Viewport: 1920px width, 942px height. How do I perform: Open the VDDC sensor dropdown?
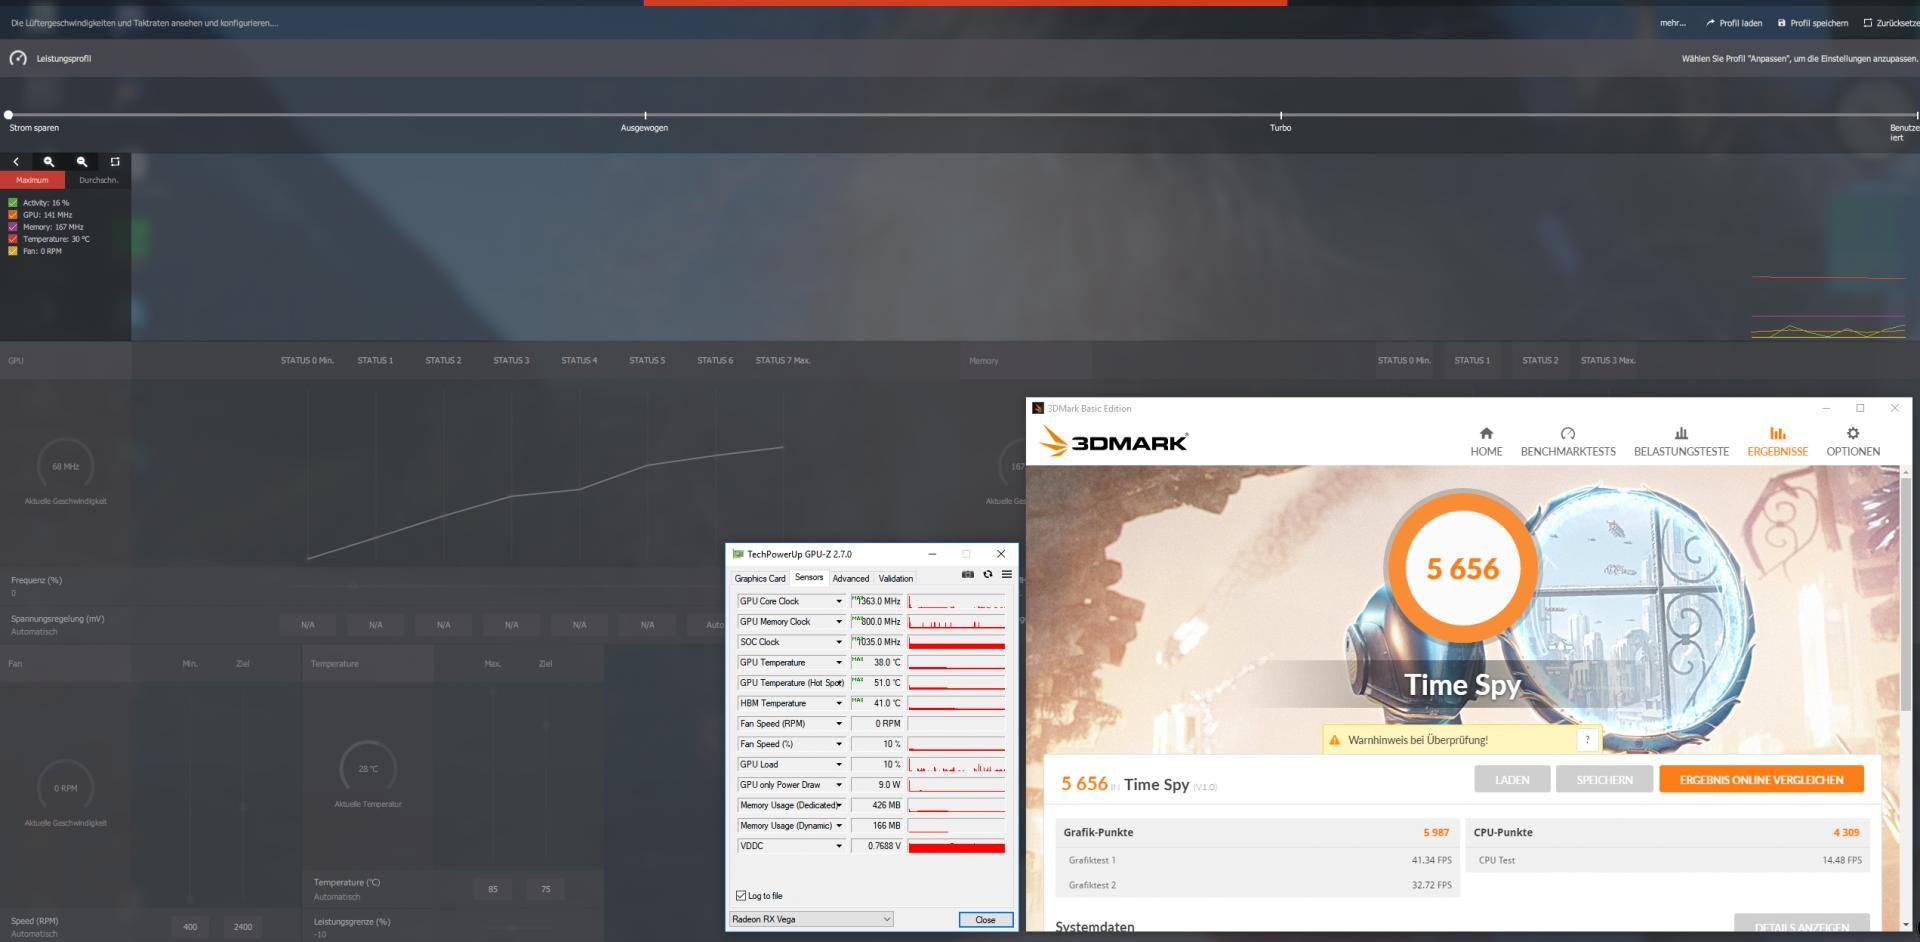(839, 846)
